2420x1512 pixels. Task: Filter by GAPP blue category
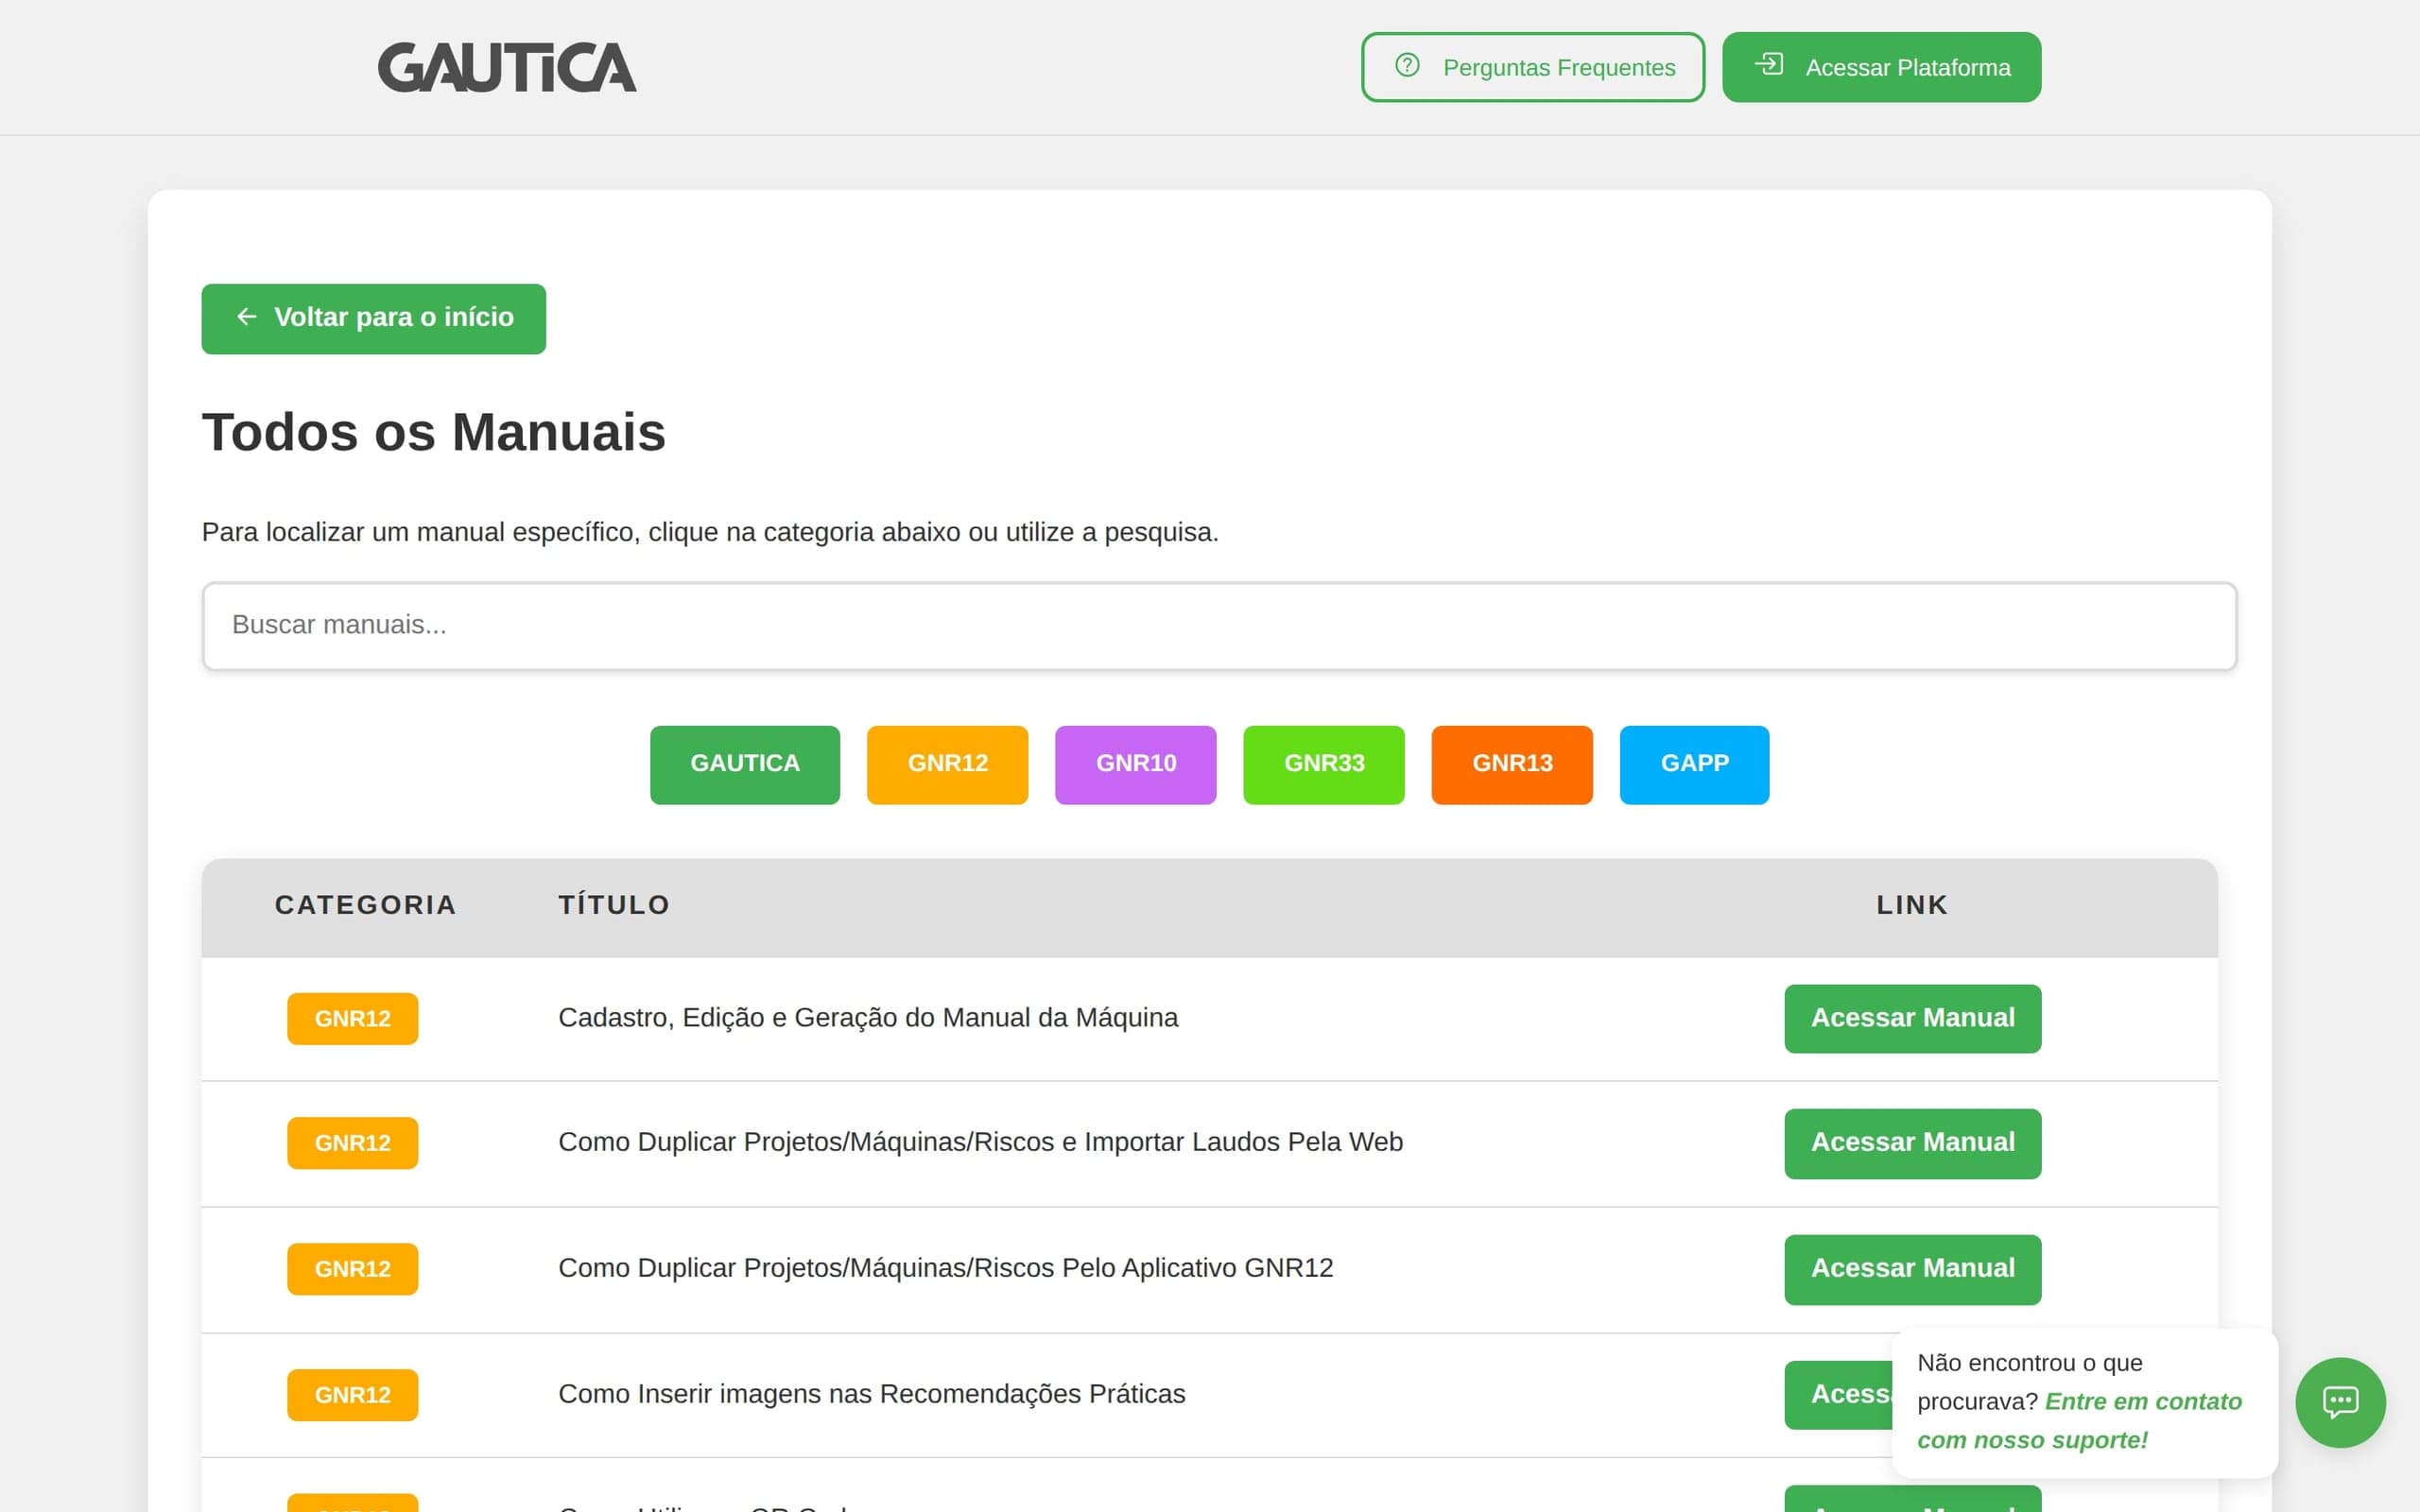1694,764
